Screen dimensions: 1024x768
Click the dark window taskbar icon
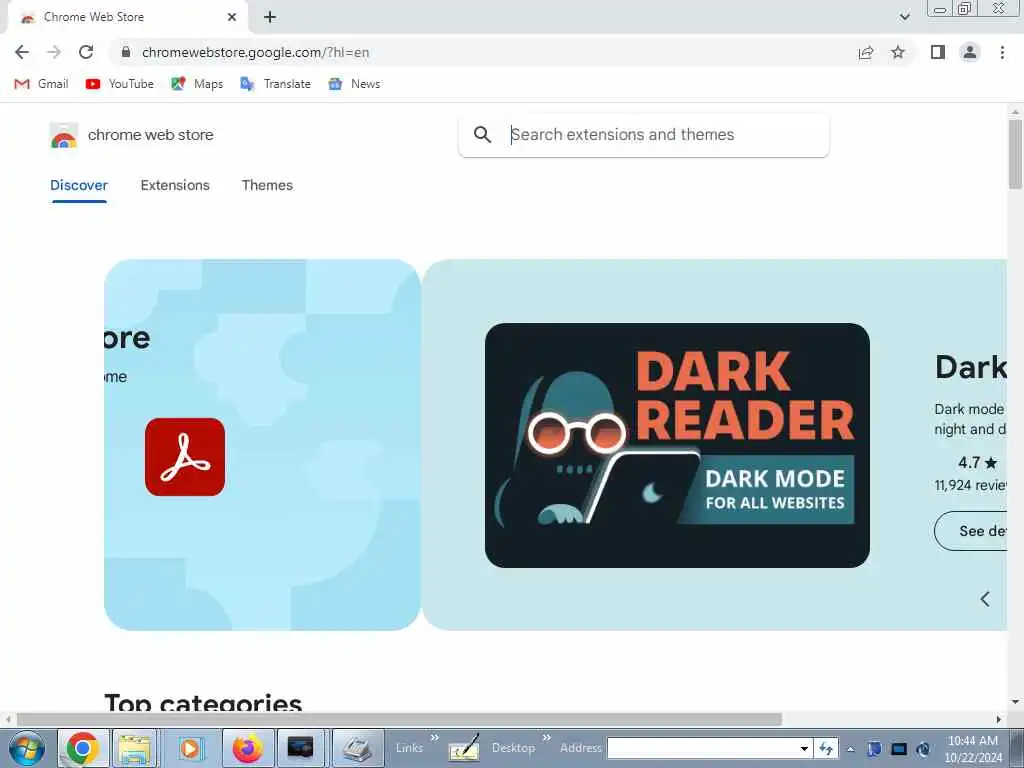301,748
